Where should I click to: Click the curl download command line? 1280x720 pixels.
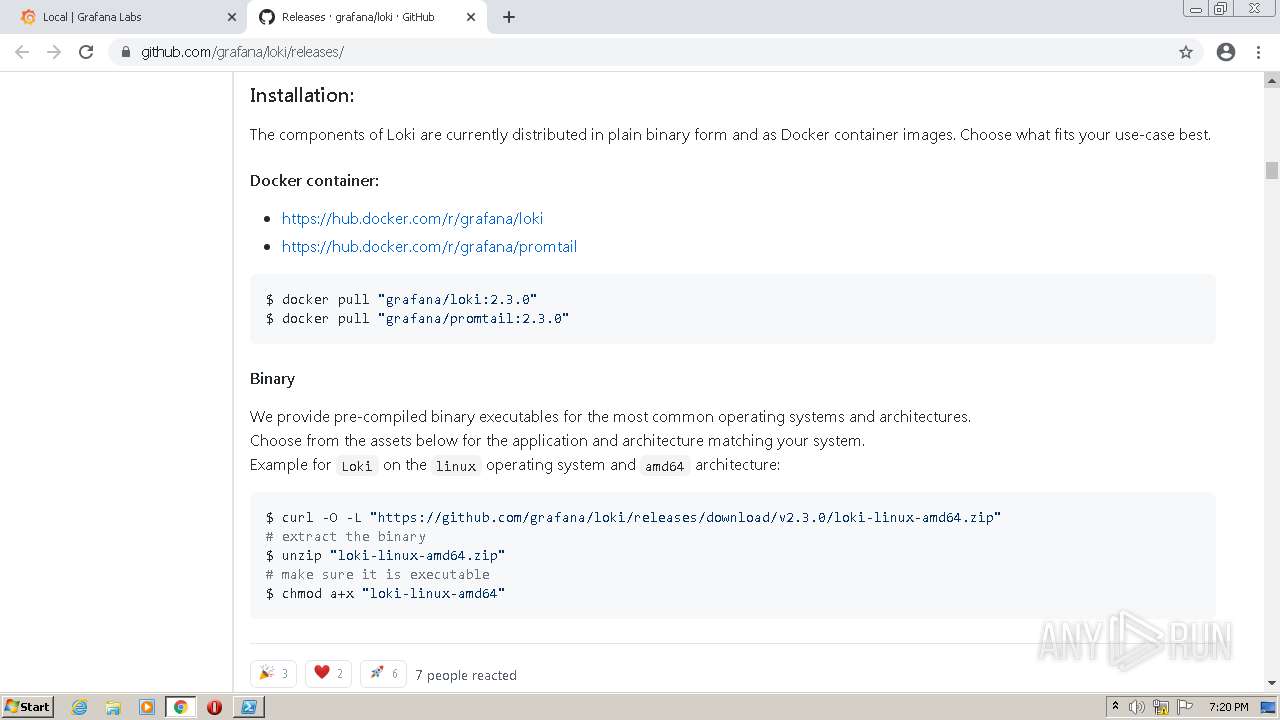(633, 517)
